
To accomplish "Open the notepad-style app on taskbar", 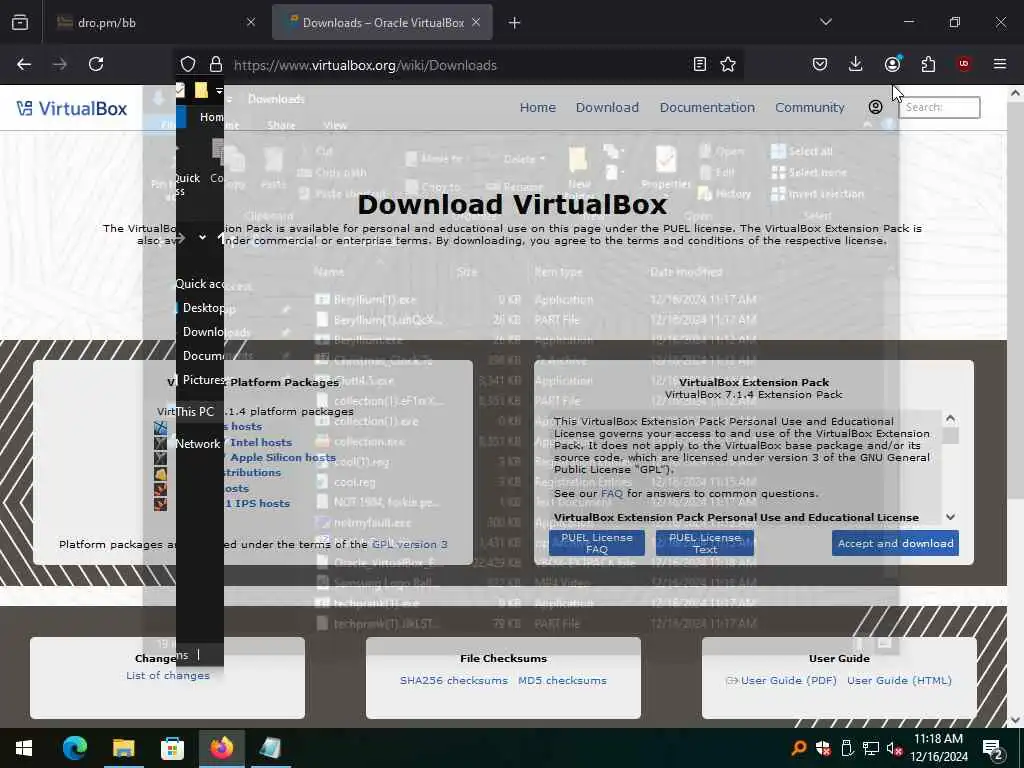I will tap(270, 748).
